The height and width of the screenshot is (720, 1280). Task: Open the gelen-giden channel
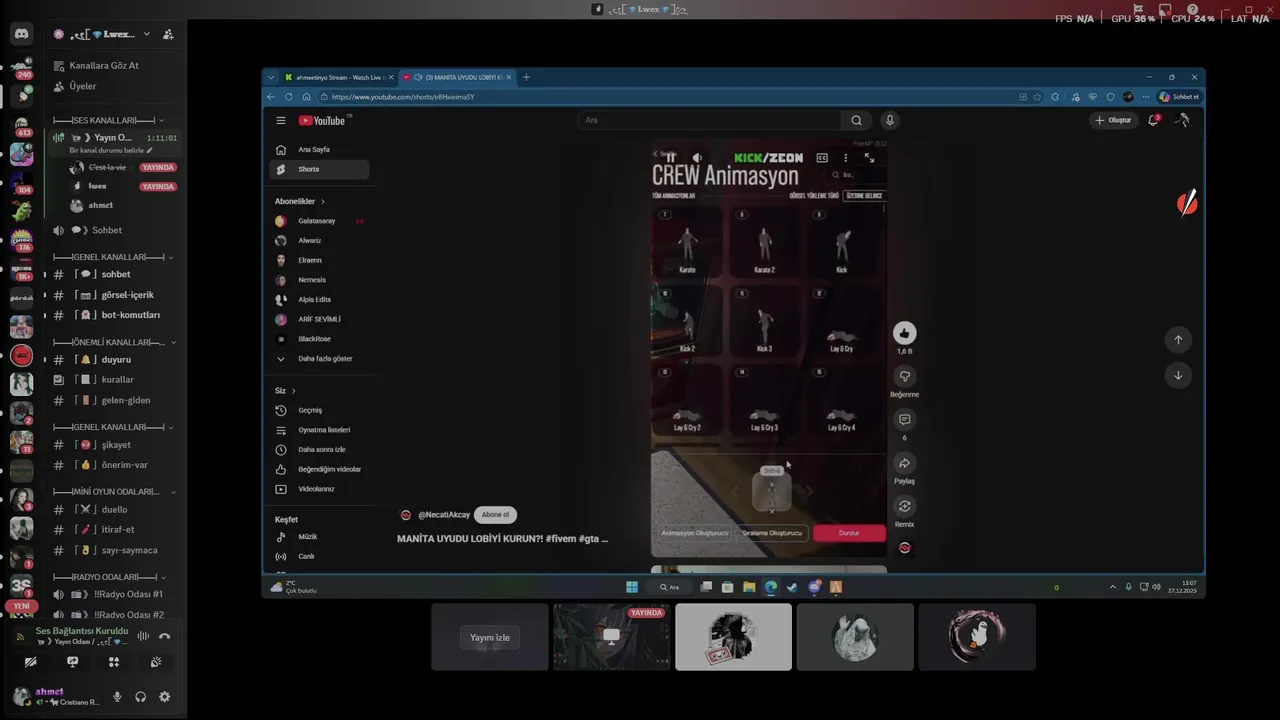[x=115, y=400]
